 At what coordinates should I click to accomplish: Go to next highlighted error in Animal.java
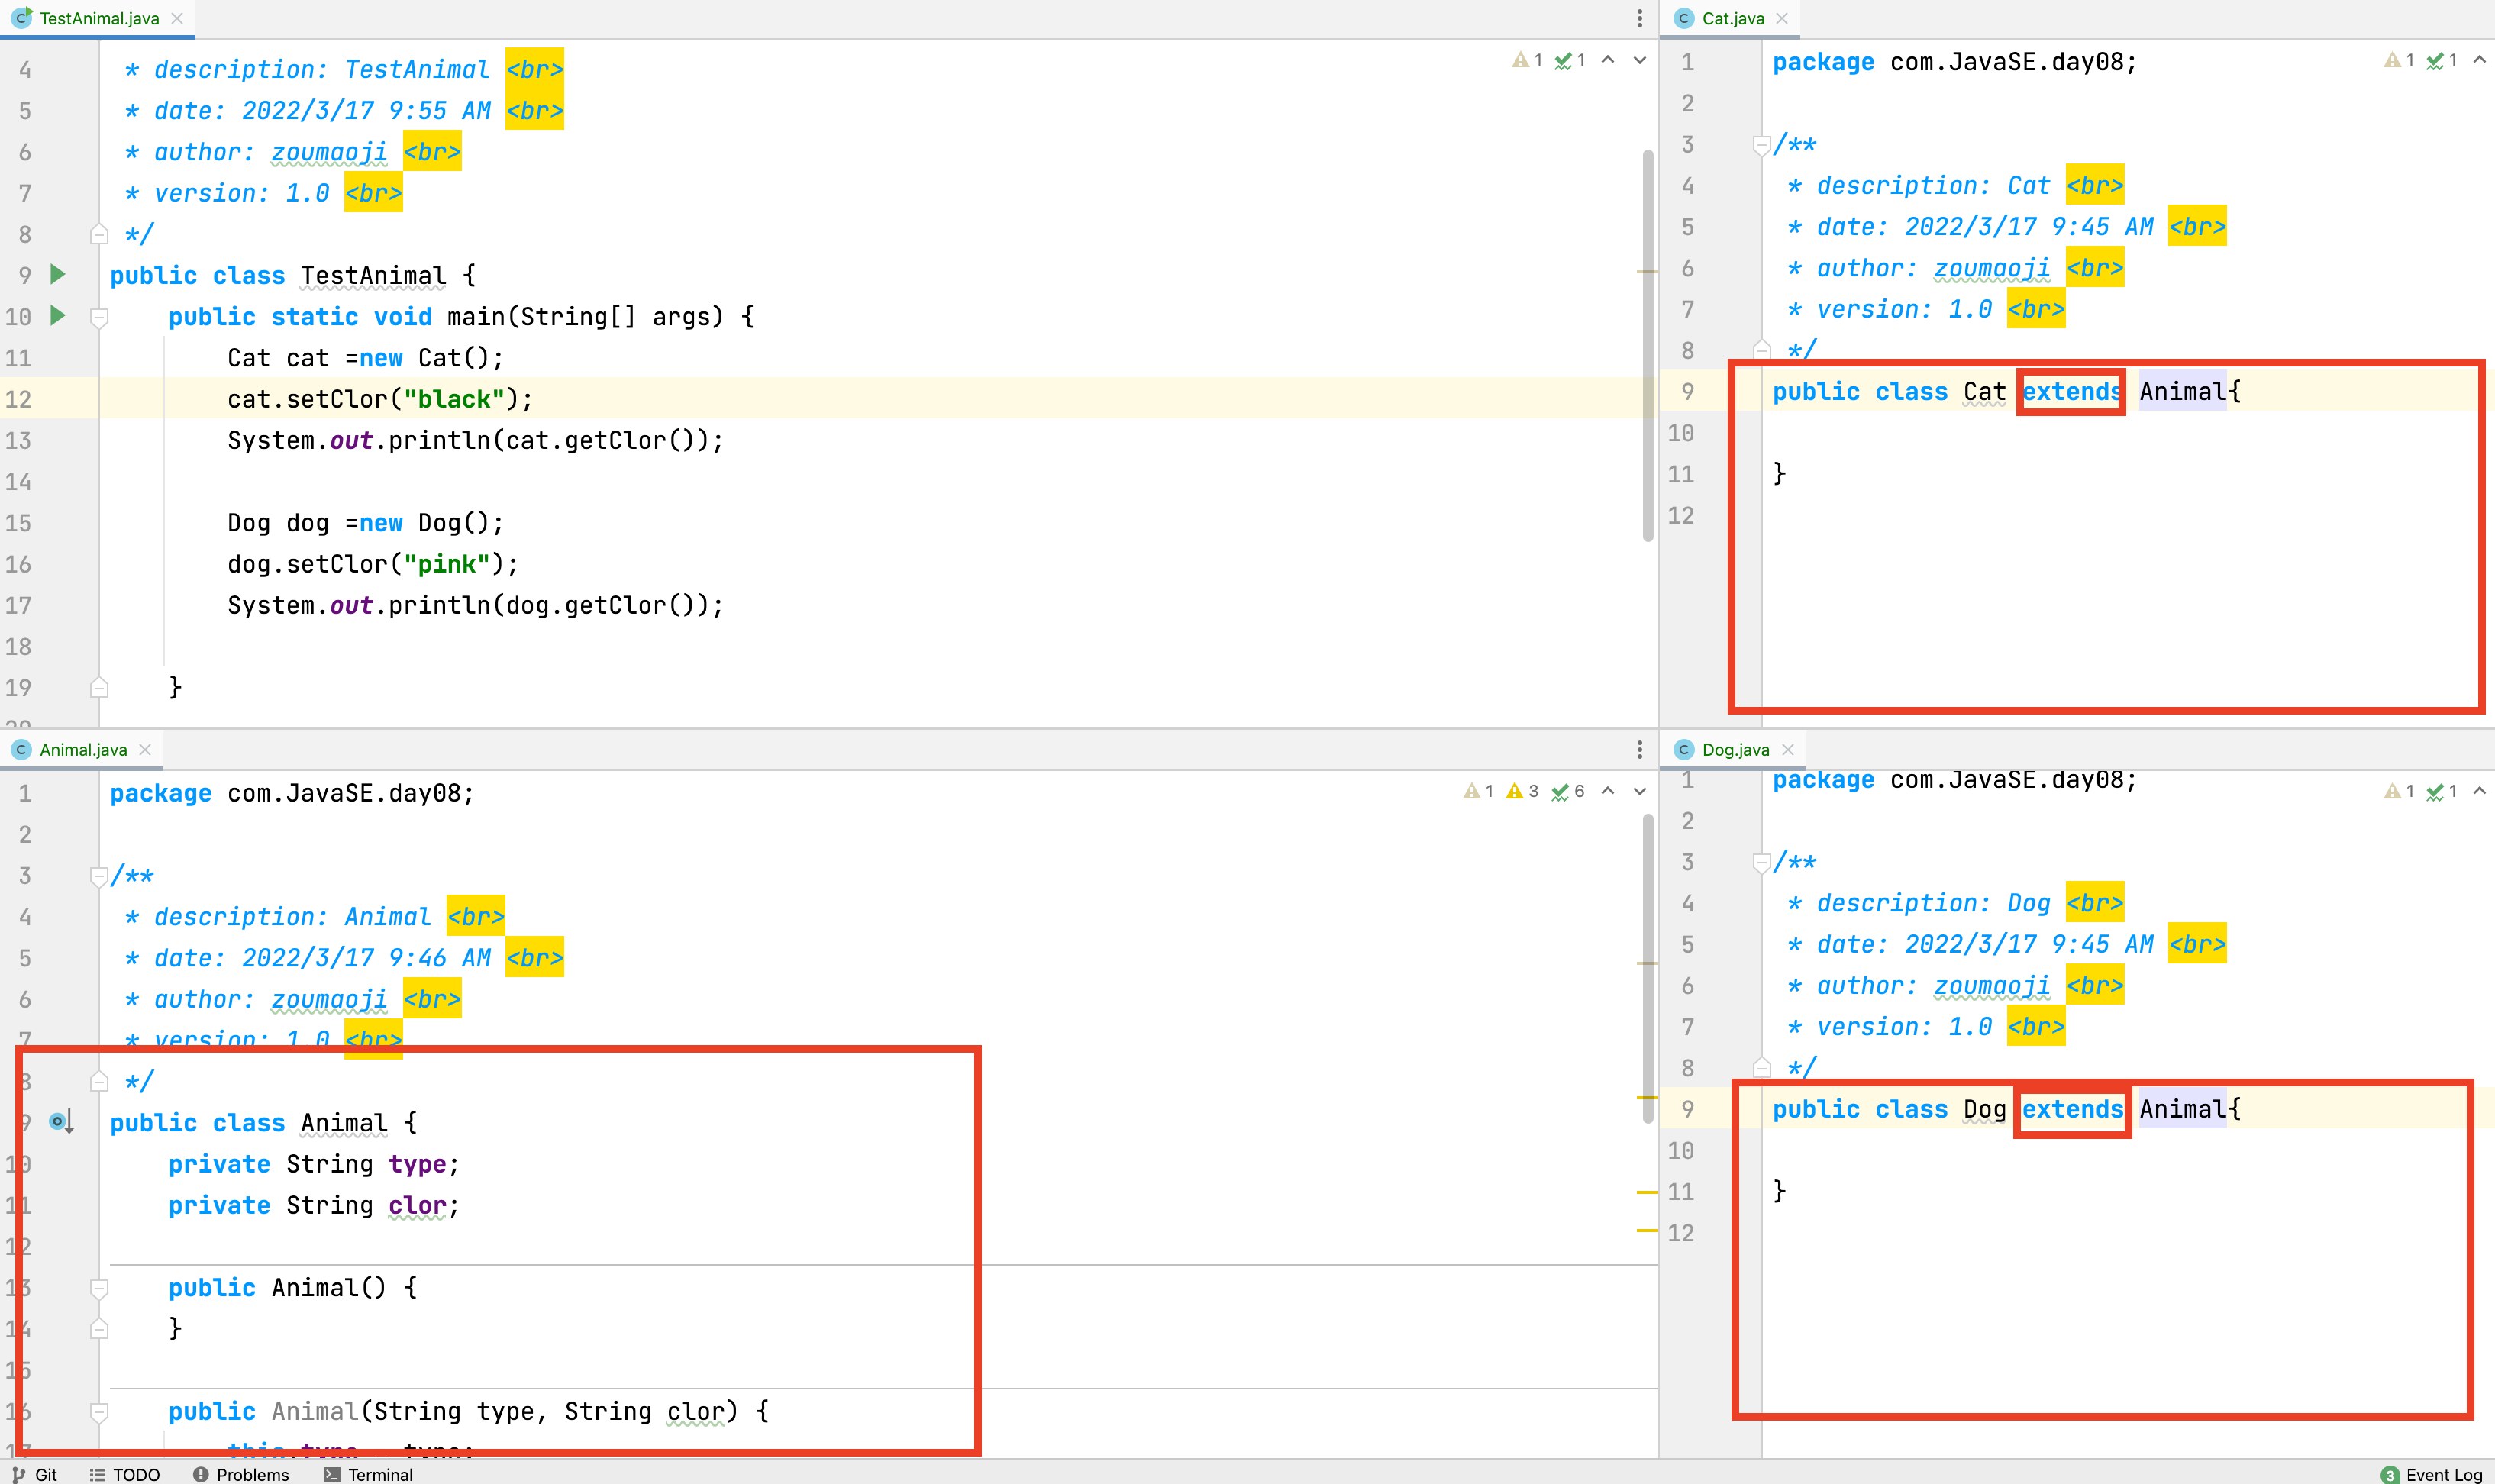tap(1639, 791)
